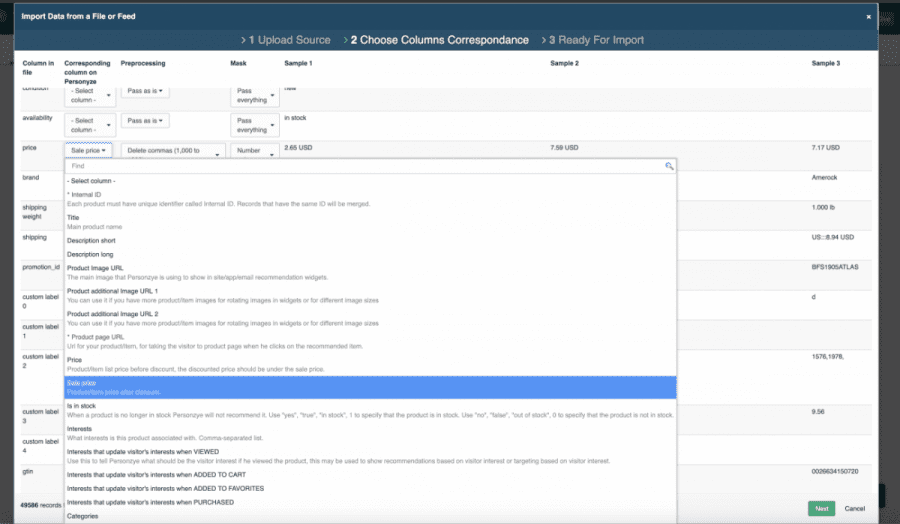Close the import dialog with the X
Image resolution: width=900 pixels, height=524 pixels.
pyautogui.click(x=868, y=17)
